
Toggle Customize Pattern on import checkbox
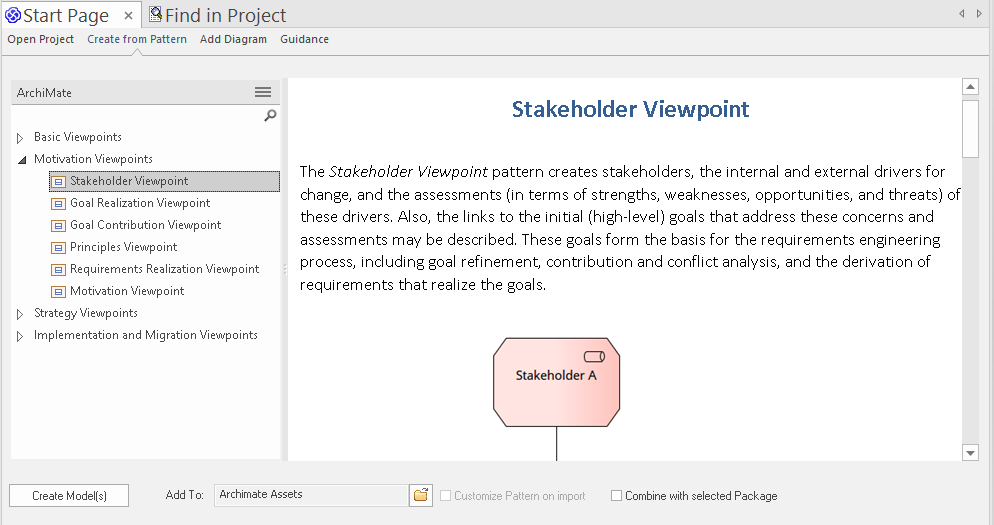(446, 496)
